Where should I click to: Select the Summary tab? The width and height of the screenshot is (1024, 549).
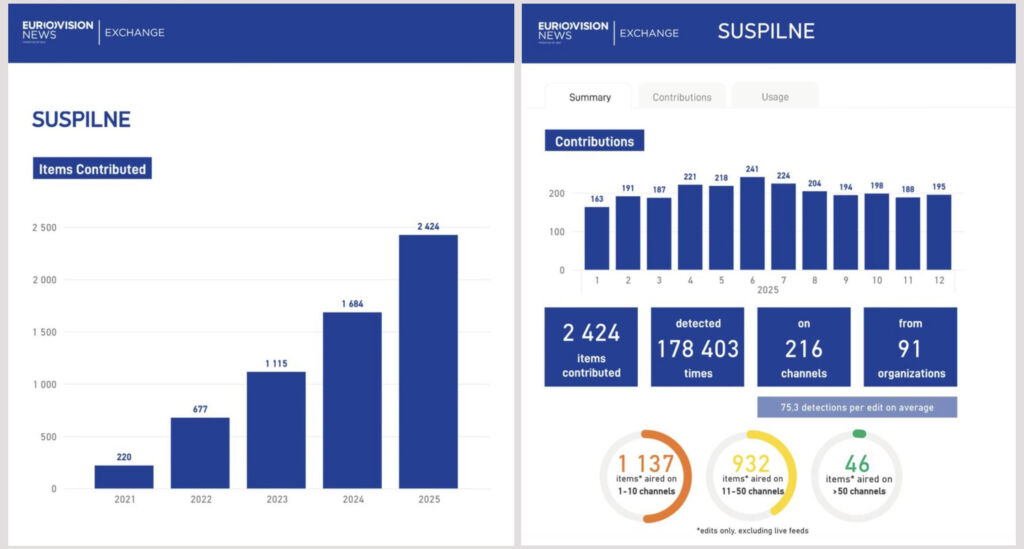tap(589, 97)
